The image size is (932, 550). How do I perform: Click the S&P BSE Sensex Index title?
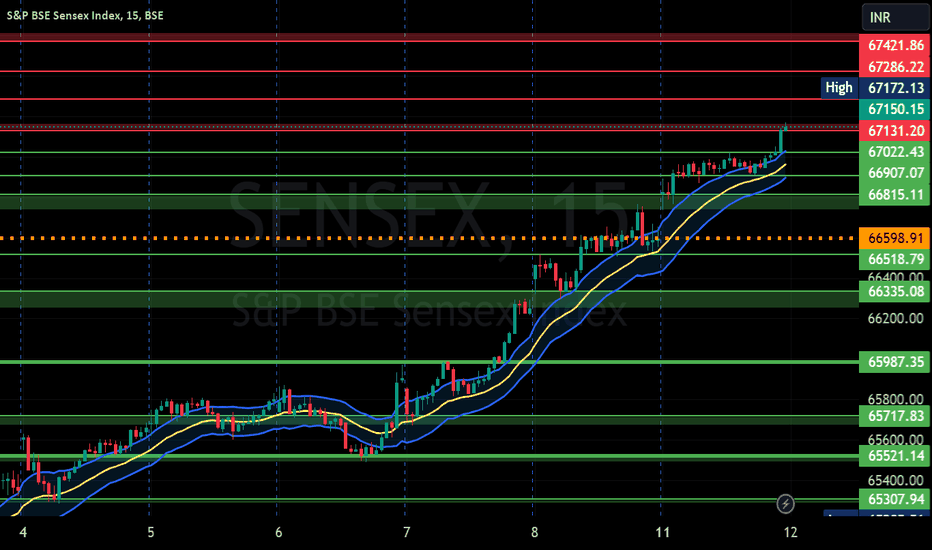point(85,15)
